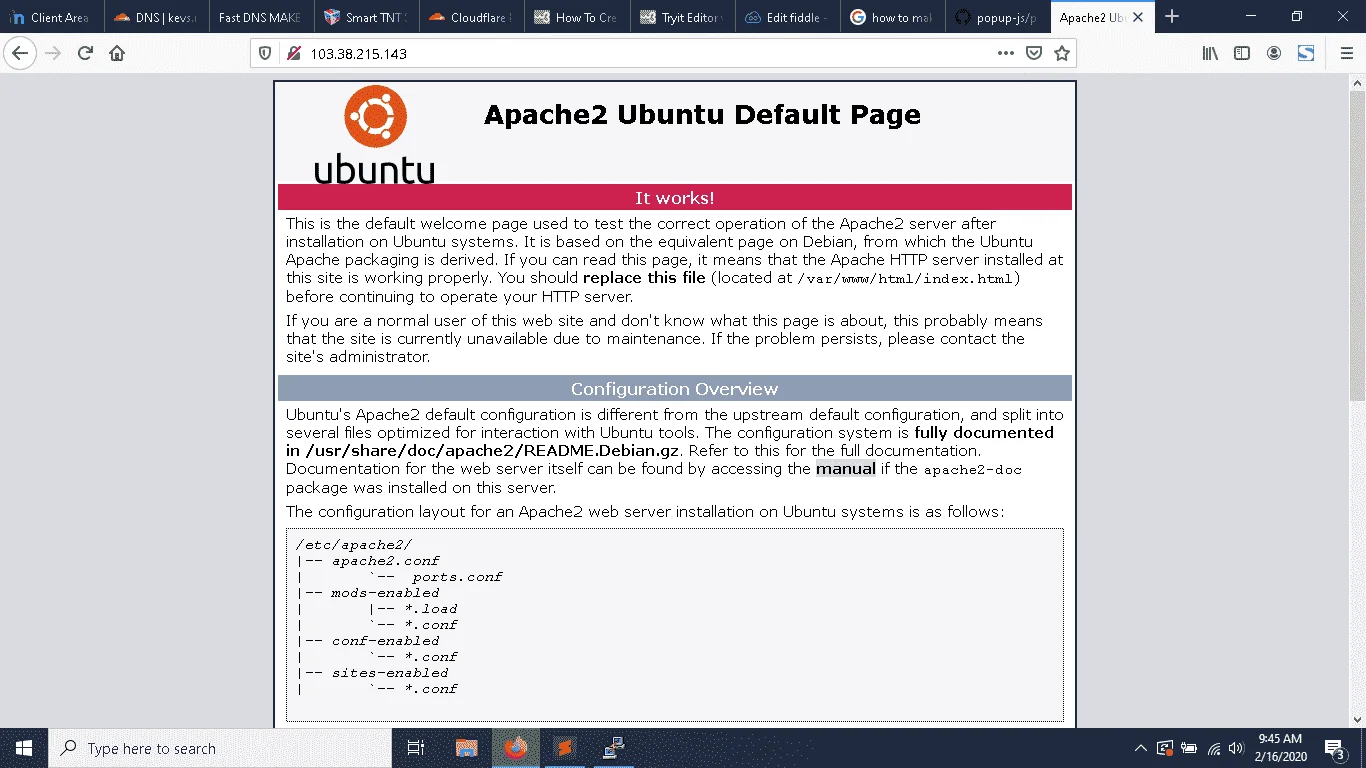Click the blue S extension icon
The width and height of the screenshot is (1366, 768).
(1306, 53)
